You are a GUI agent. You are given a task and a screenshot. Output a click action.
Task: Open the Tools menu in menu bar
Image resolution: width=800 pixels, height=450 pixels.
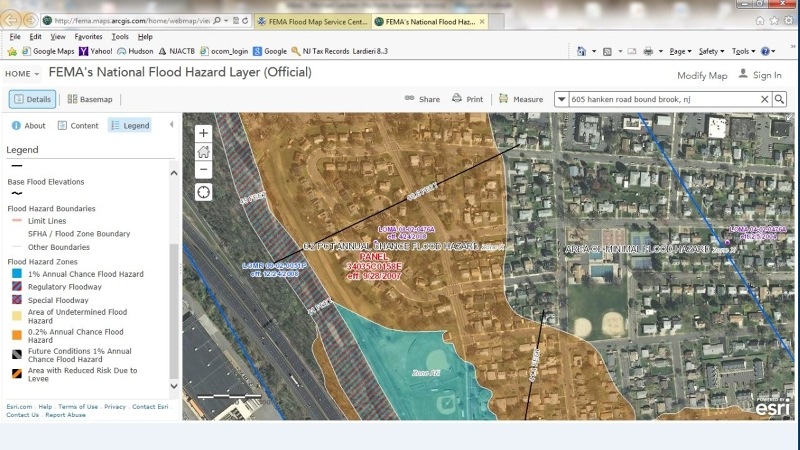point(120,37)
